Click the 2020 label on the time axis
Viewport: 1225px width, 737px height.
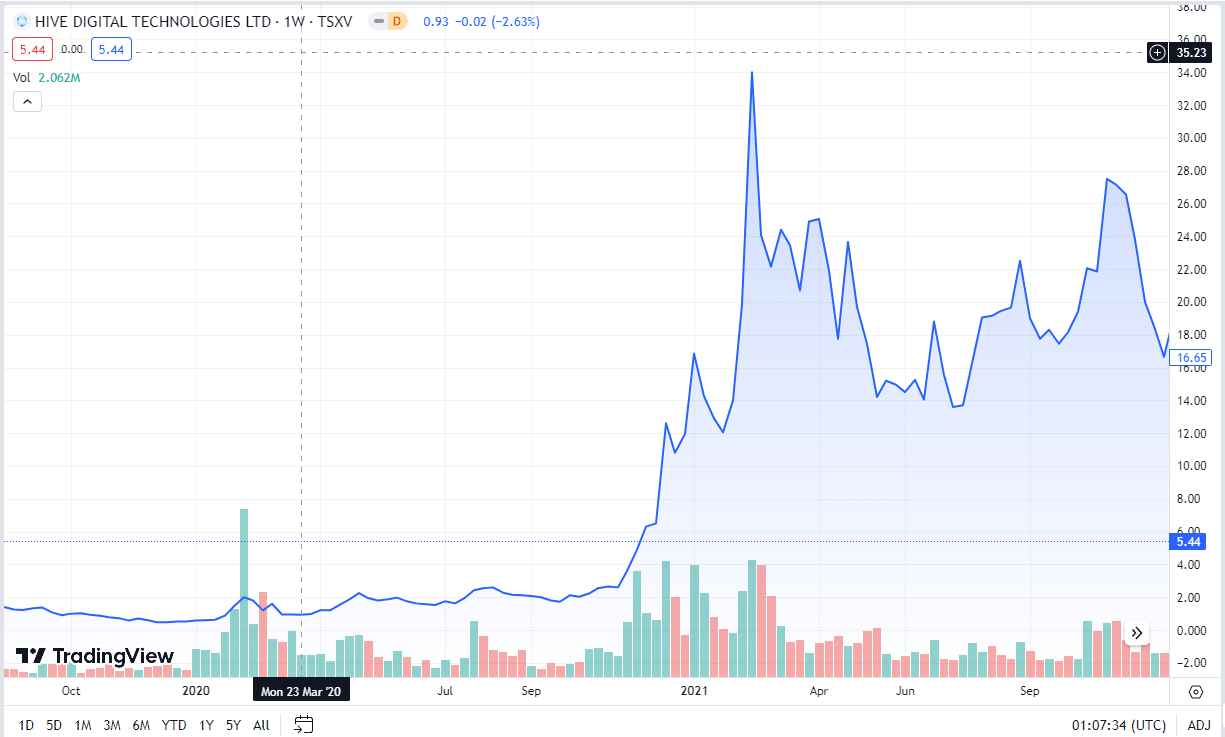click(x=197, y=691)
